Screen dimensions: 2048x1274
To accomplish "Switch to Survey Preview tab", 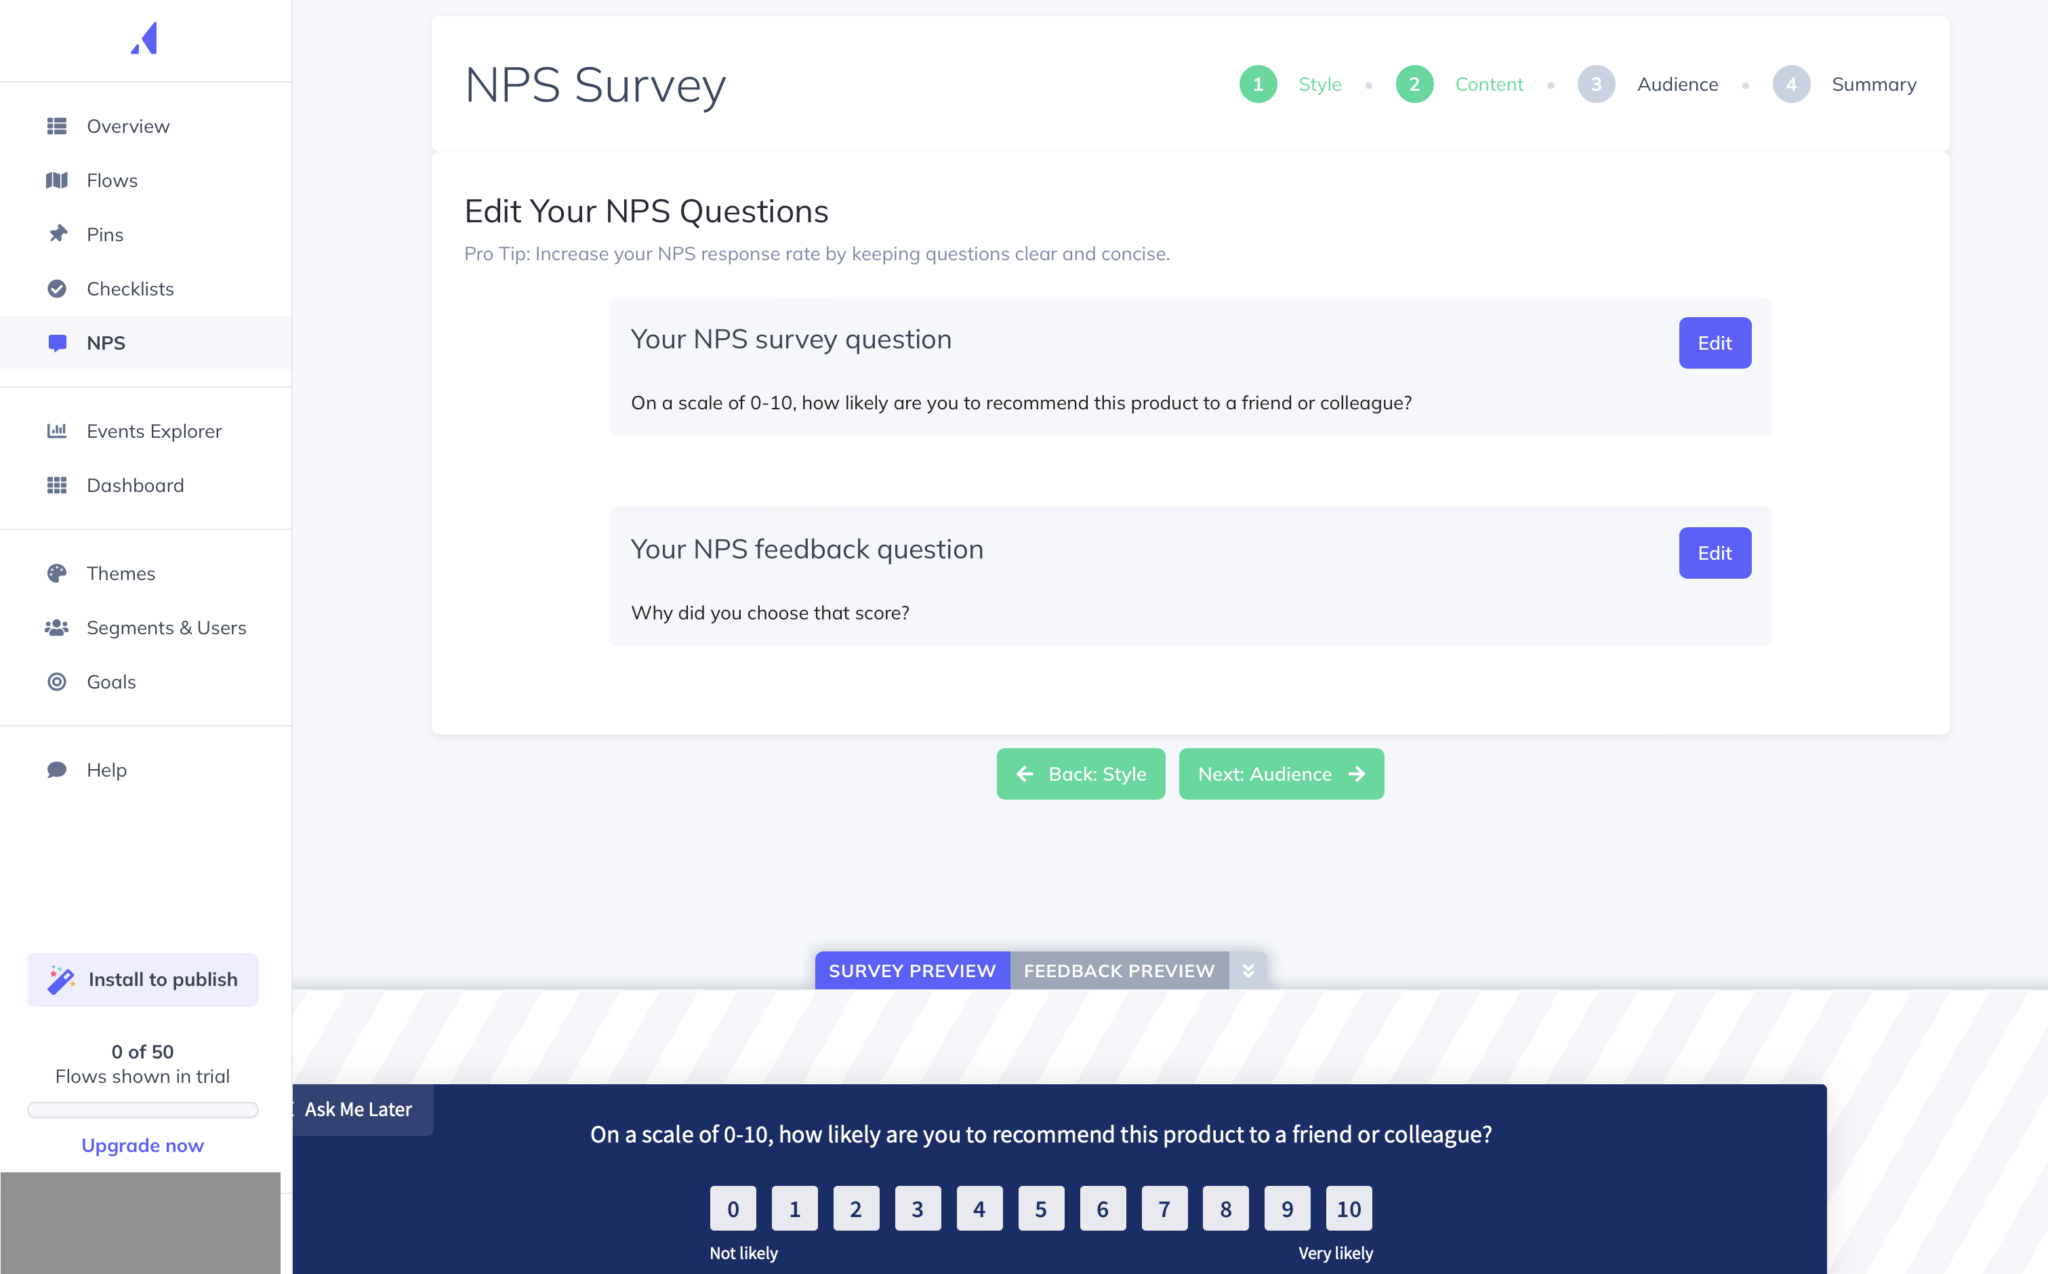I will (913, 969).
